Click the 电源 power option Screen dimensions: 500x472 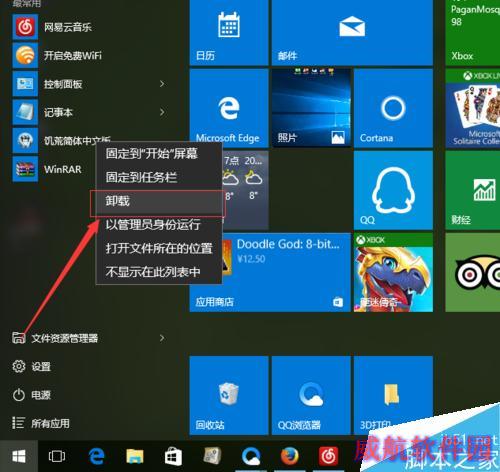coord(31,395)
